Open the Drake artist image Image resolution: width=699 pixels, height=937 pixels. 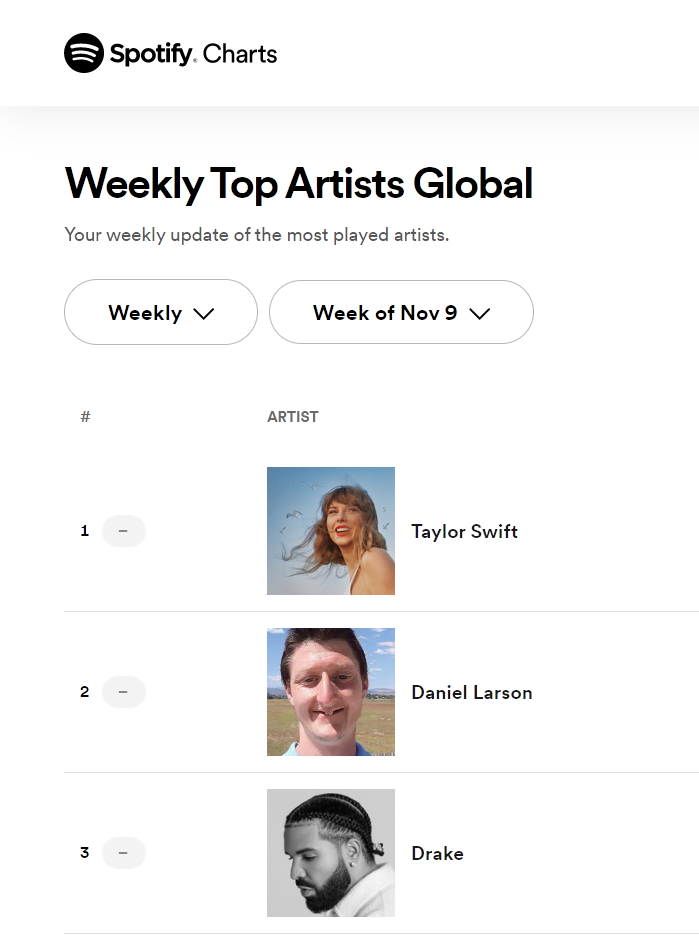pyautogui.click(x=331, y=853)
